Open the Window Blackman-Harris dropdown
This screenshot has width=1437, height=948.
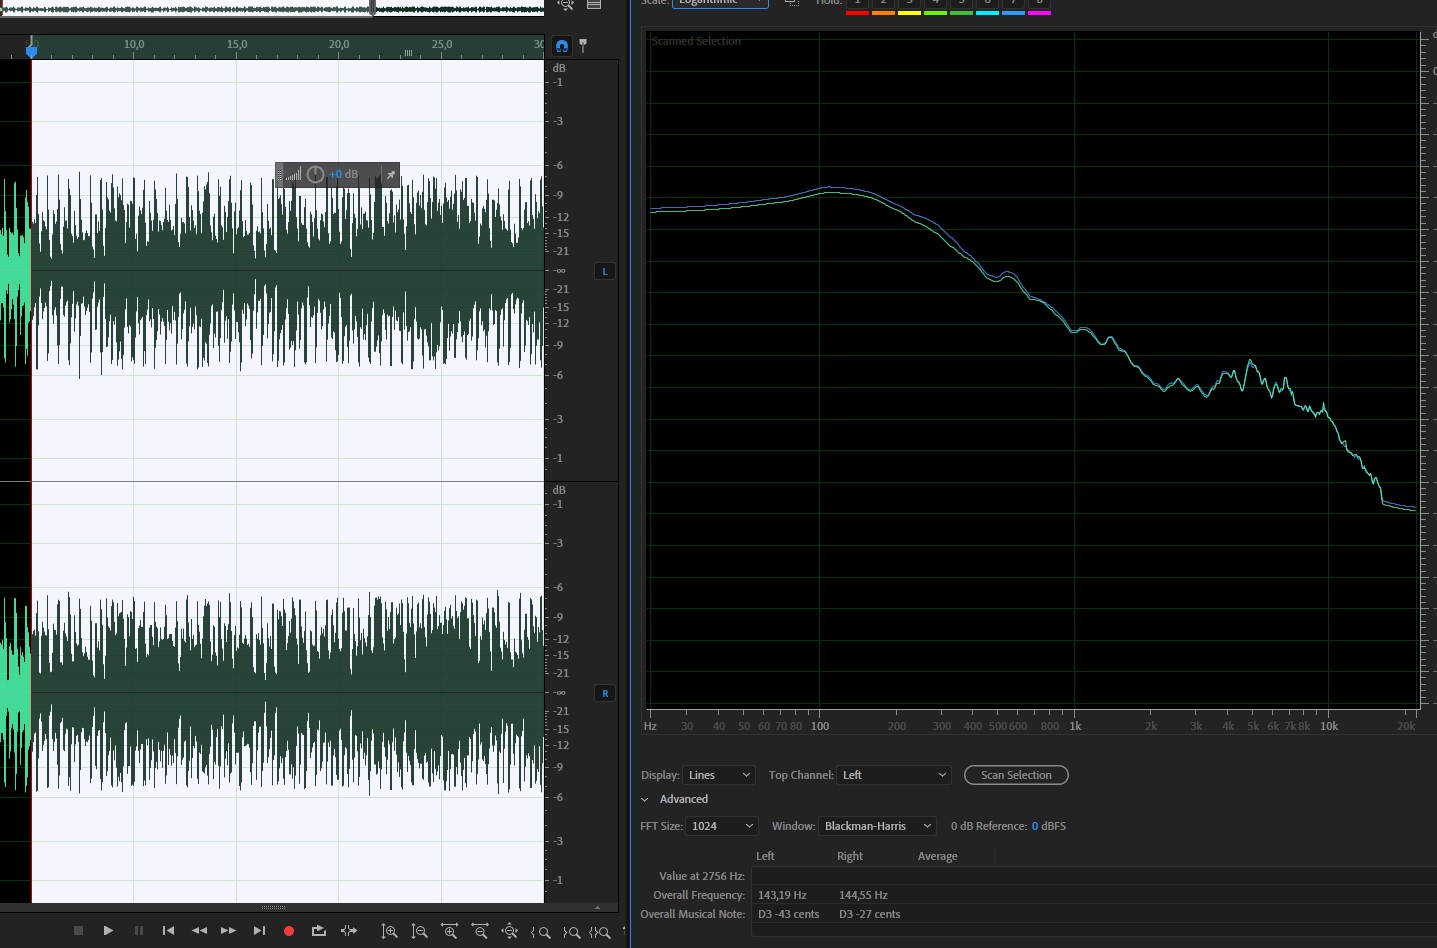point(877,826)
